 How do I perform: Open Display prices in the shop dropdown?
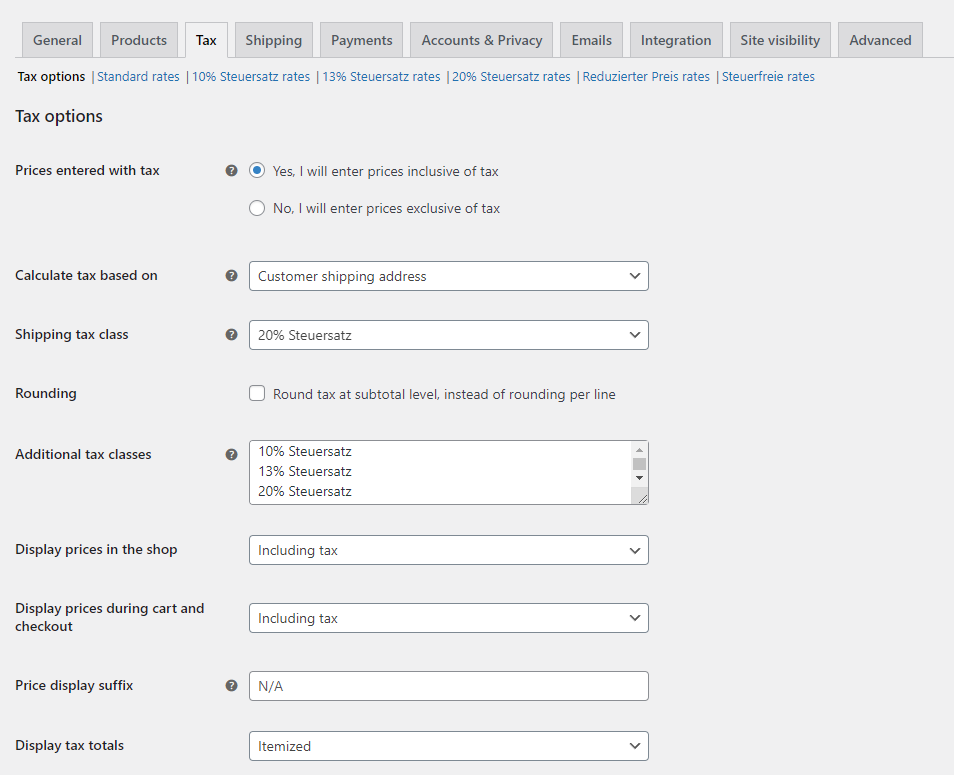click(x=448, y=550)
